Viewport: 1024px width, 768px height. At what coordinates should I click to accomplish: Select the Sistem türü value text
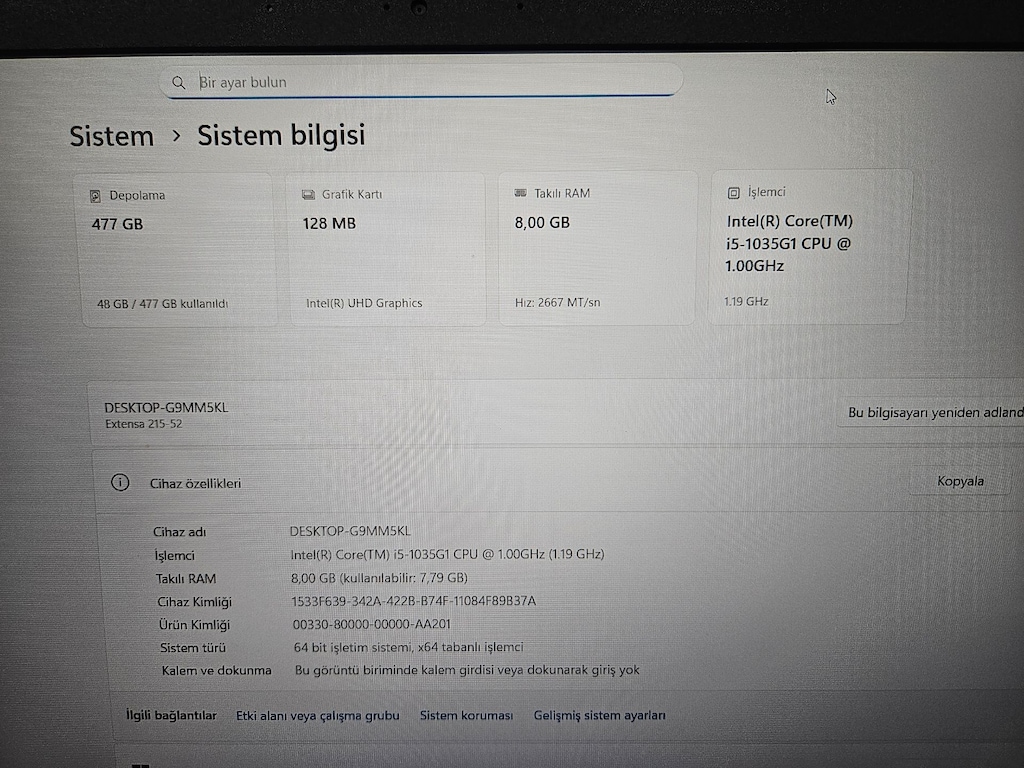coord(408,647)
